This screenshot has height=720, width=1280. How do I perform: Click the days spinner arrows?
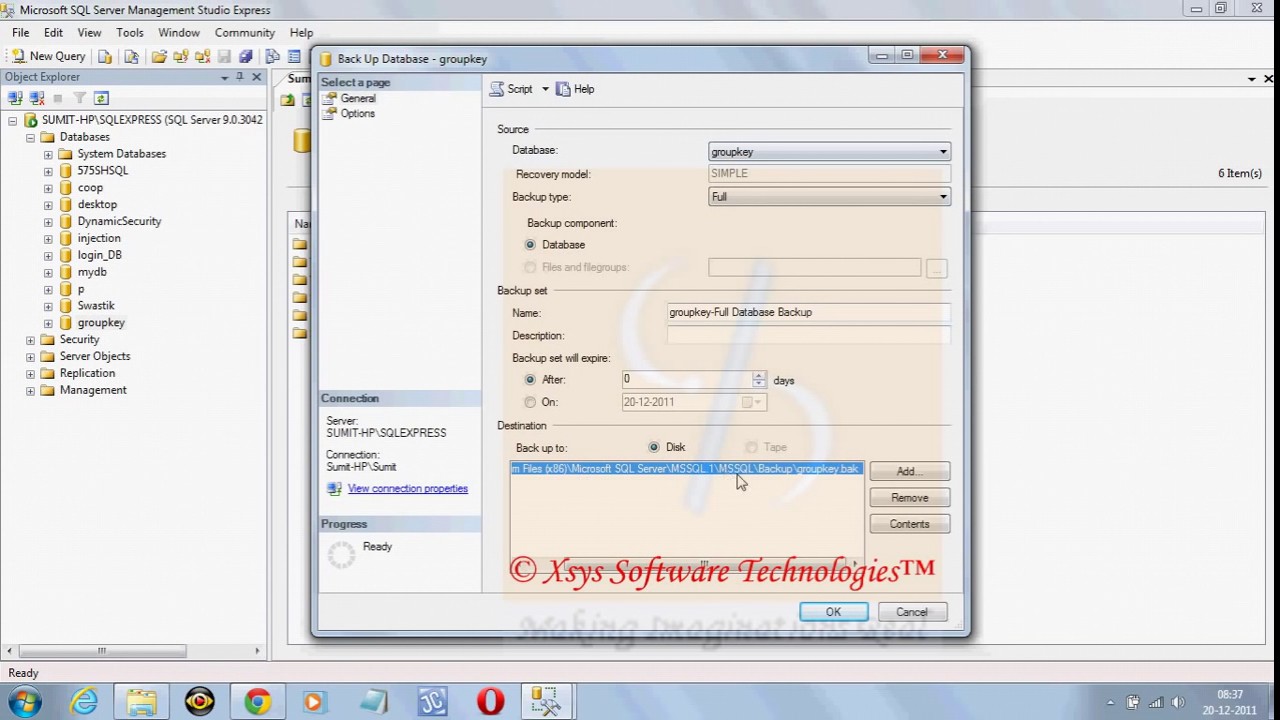[759, 379]
